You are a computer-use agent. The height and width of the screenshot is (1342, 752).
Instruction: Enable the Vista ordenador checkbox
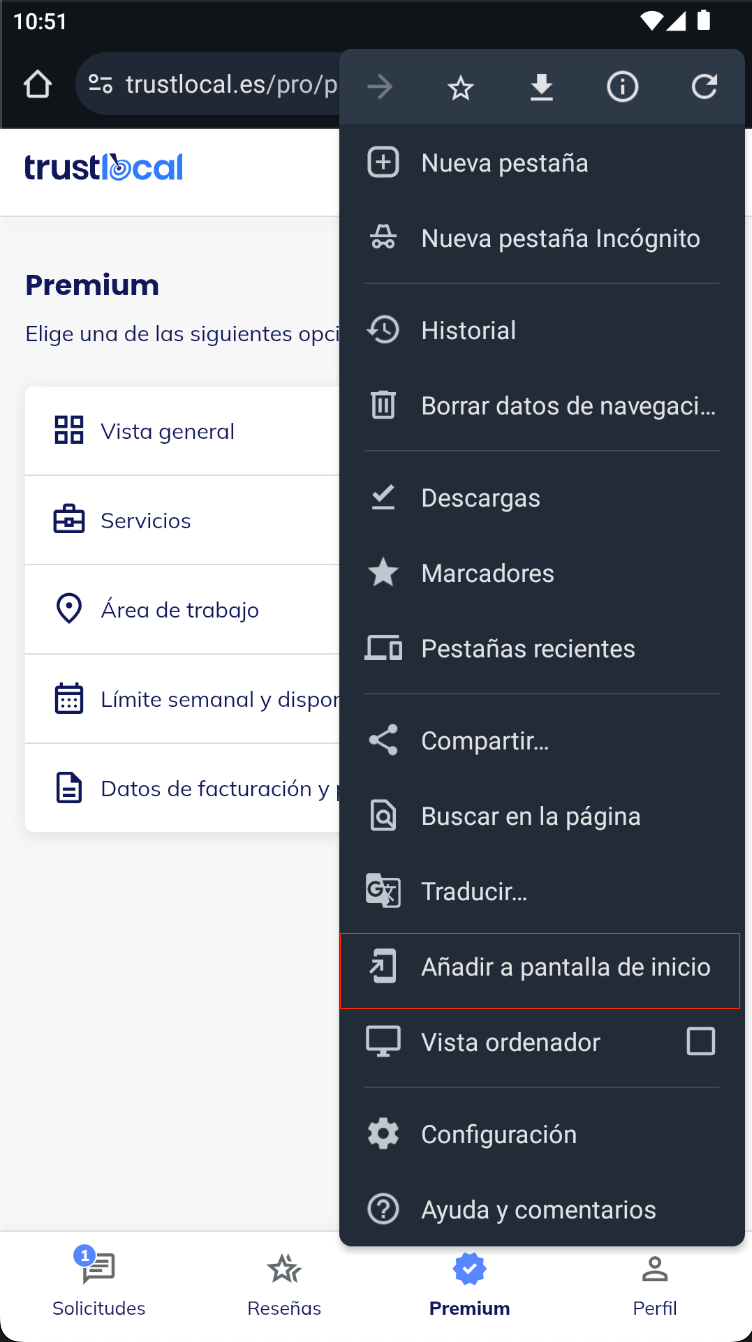[701, 1042]
